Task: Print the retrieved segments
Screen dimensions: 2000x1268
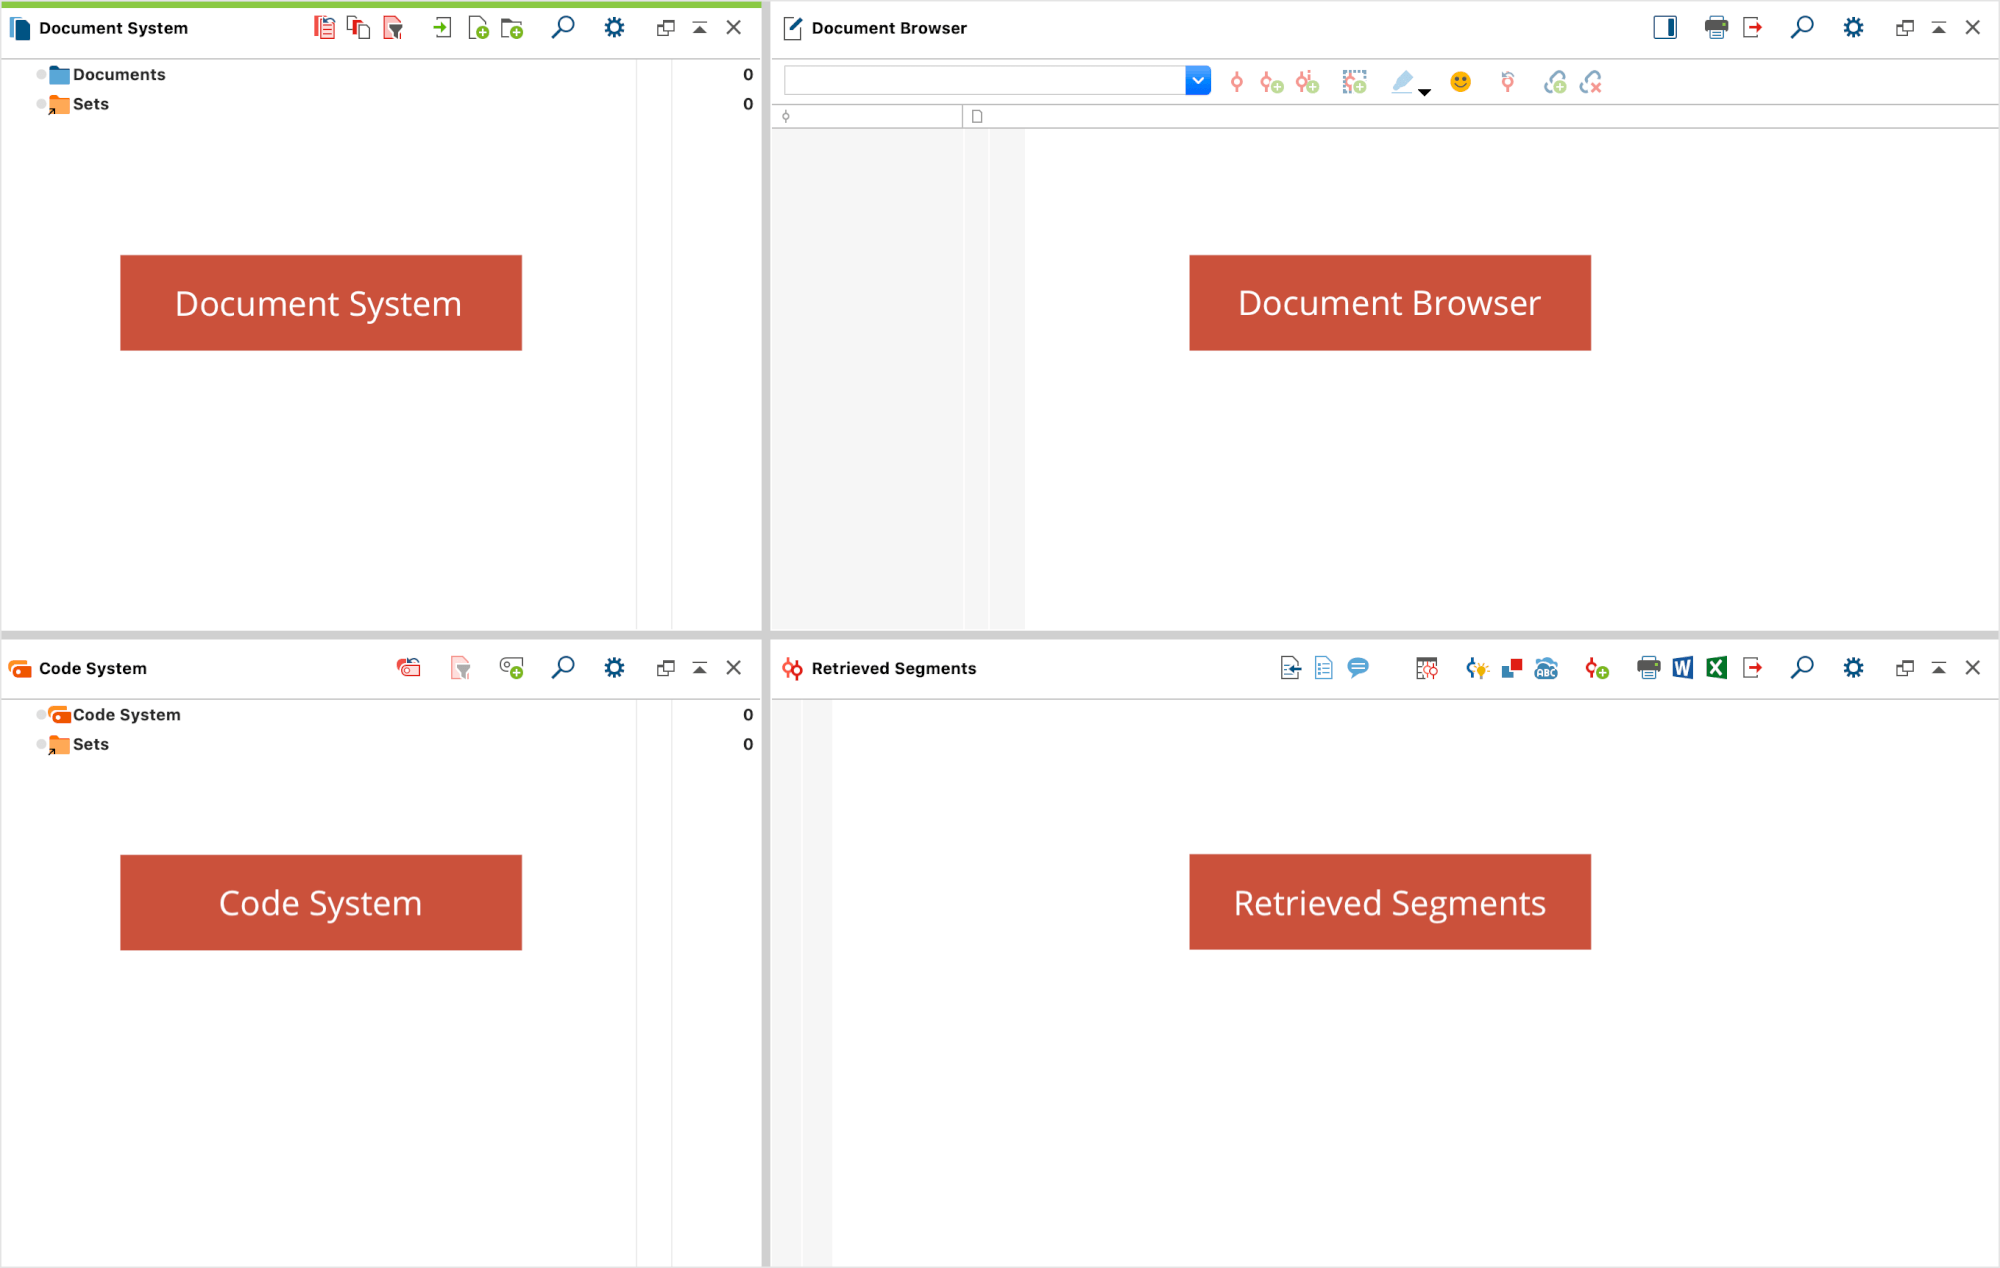Action: [1648, 667]
